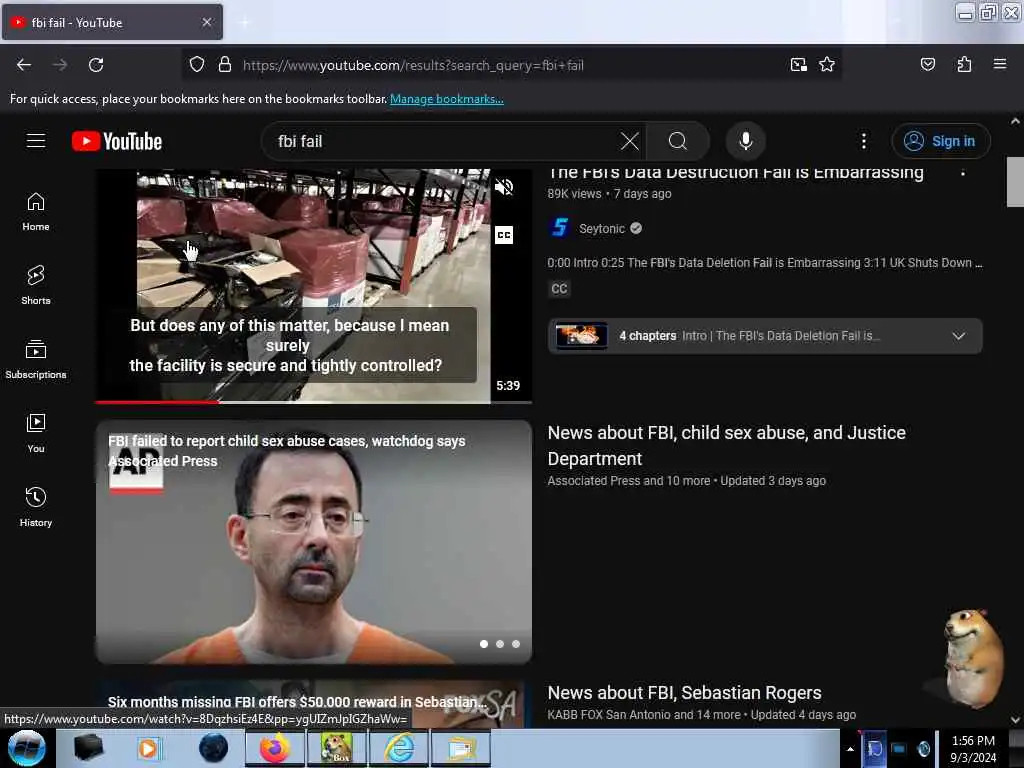Viewport: 1024px width, 768px height.
Task: Open the Firefox application menu
Action: coord(1000,64)
